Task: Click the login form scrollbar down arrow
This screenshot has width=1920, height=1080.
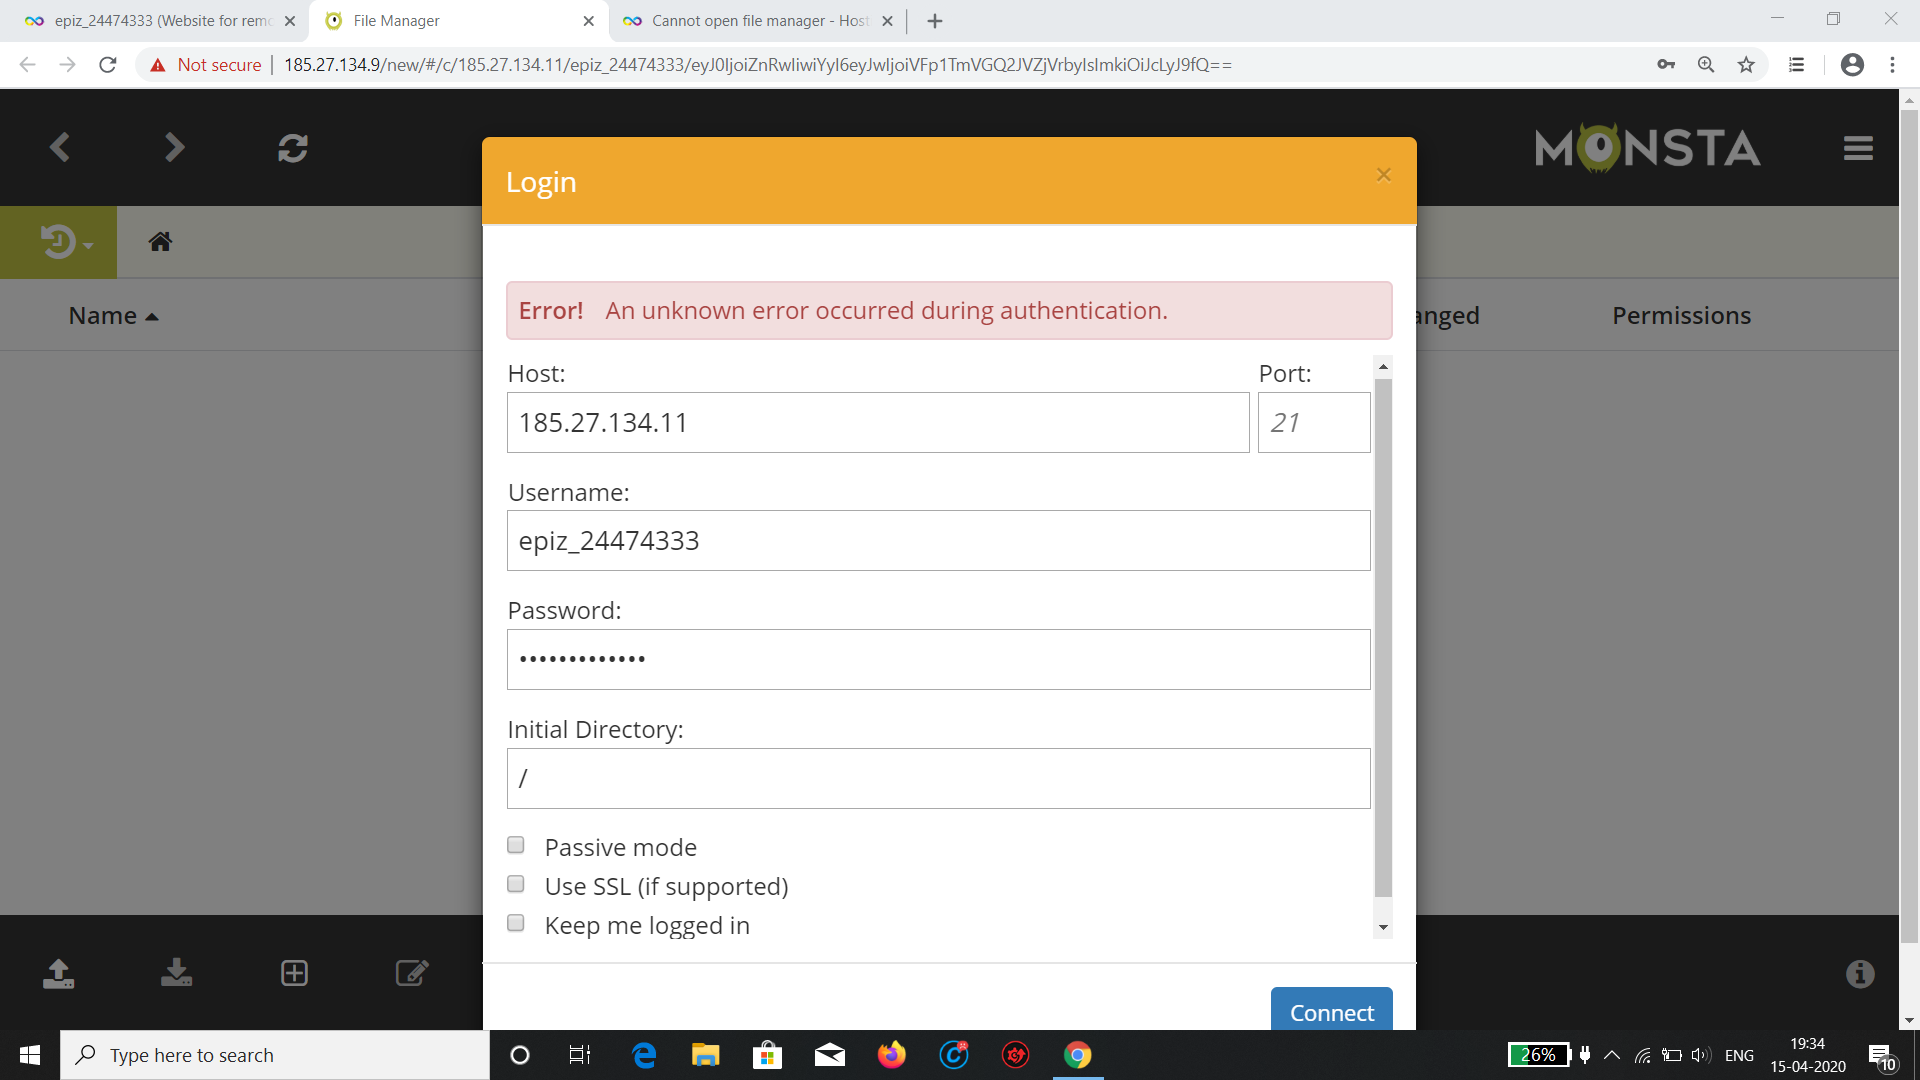Action: pos(1383,928)
